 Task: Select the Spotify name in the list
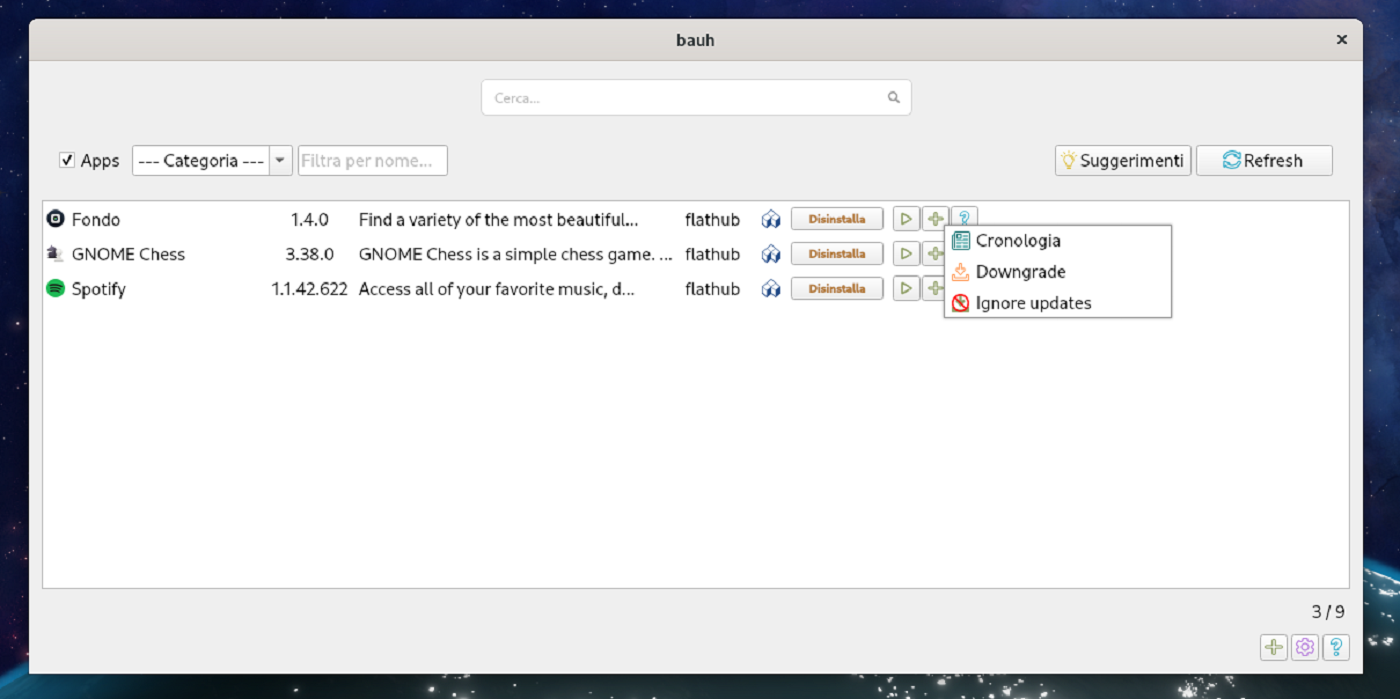[x=99, y=289]
